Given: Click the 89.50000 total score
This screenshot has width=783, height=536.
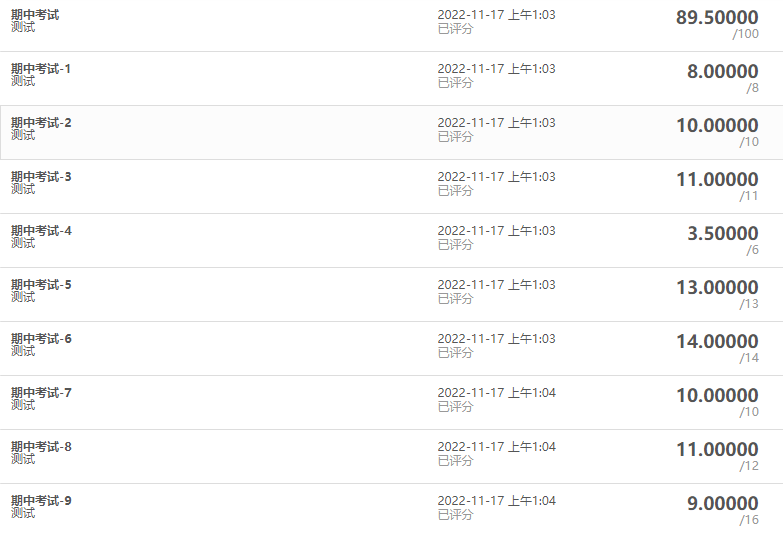Looking at the screenshot, I should (717, 17).
